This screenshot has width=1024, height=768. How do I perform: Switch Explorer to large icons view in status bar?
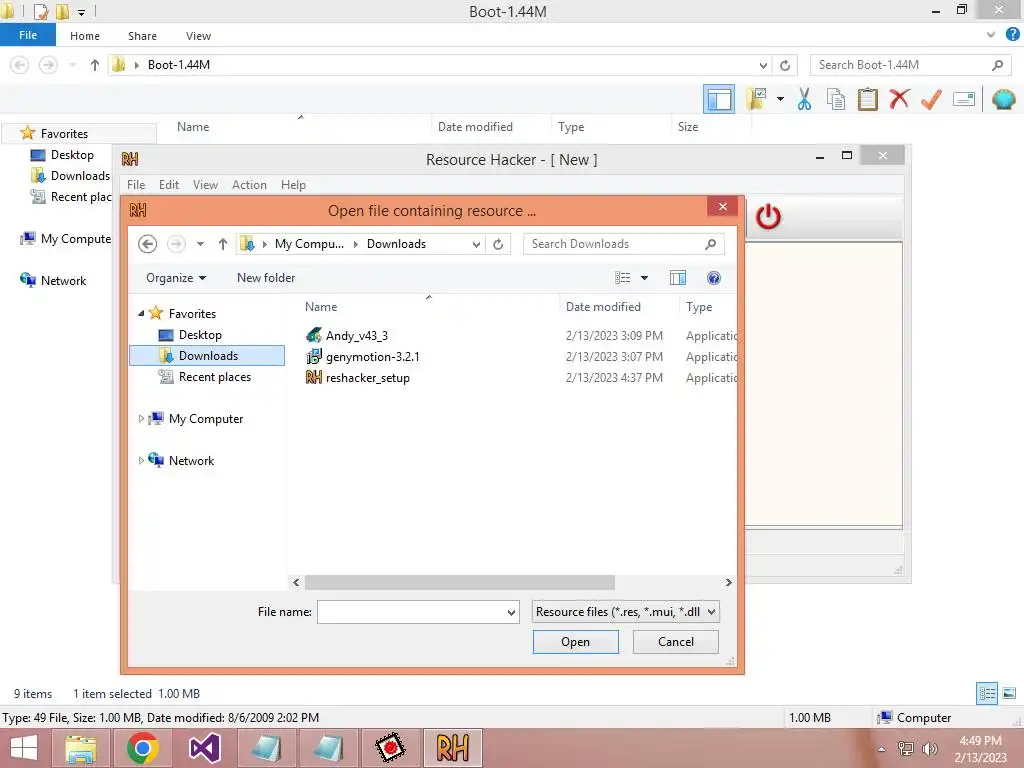pyautogui.click(x=1009, y=693)
